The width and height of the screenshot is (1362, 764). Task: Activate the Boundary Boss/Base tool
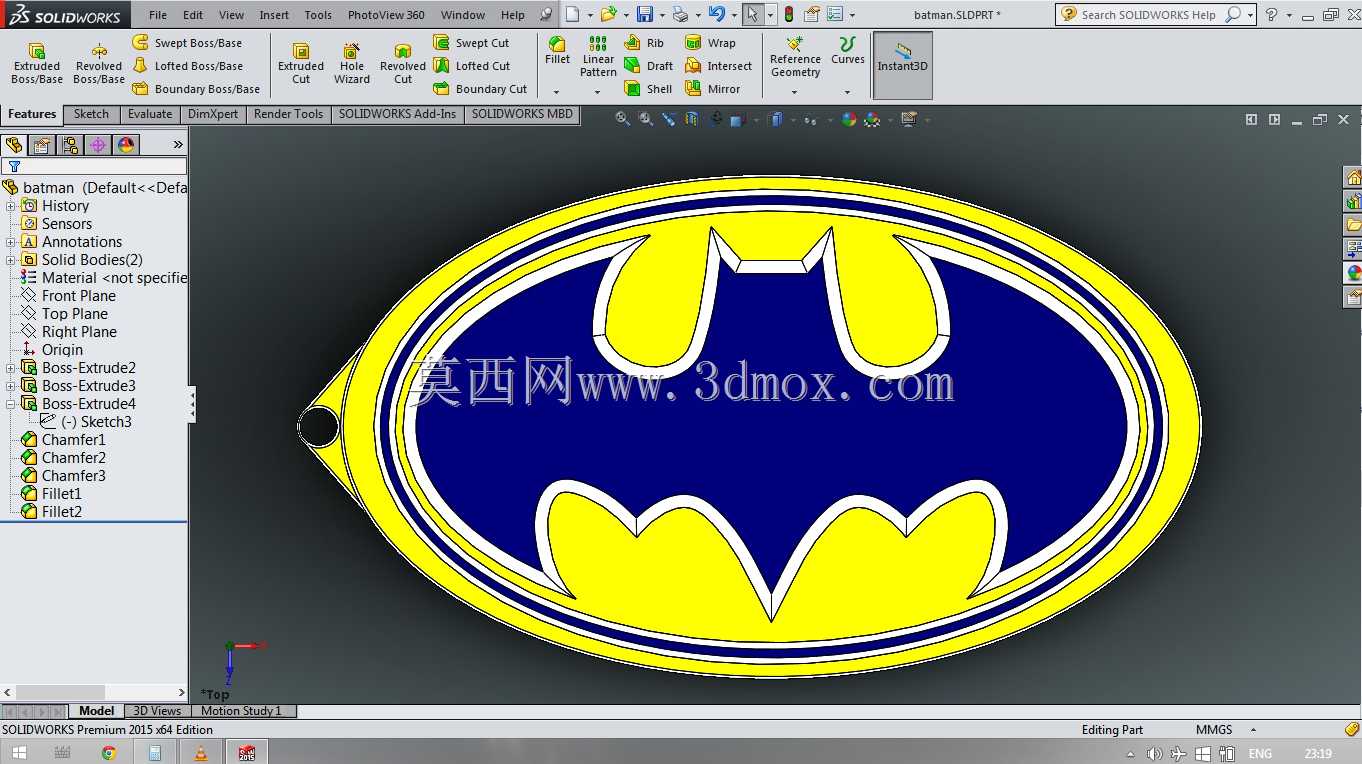(196, 89)
